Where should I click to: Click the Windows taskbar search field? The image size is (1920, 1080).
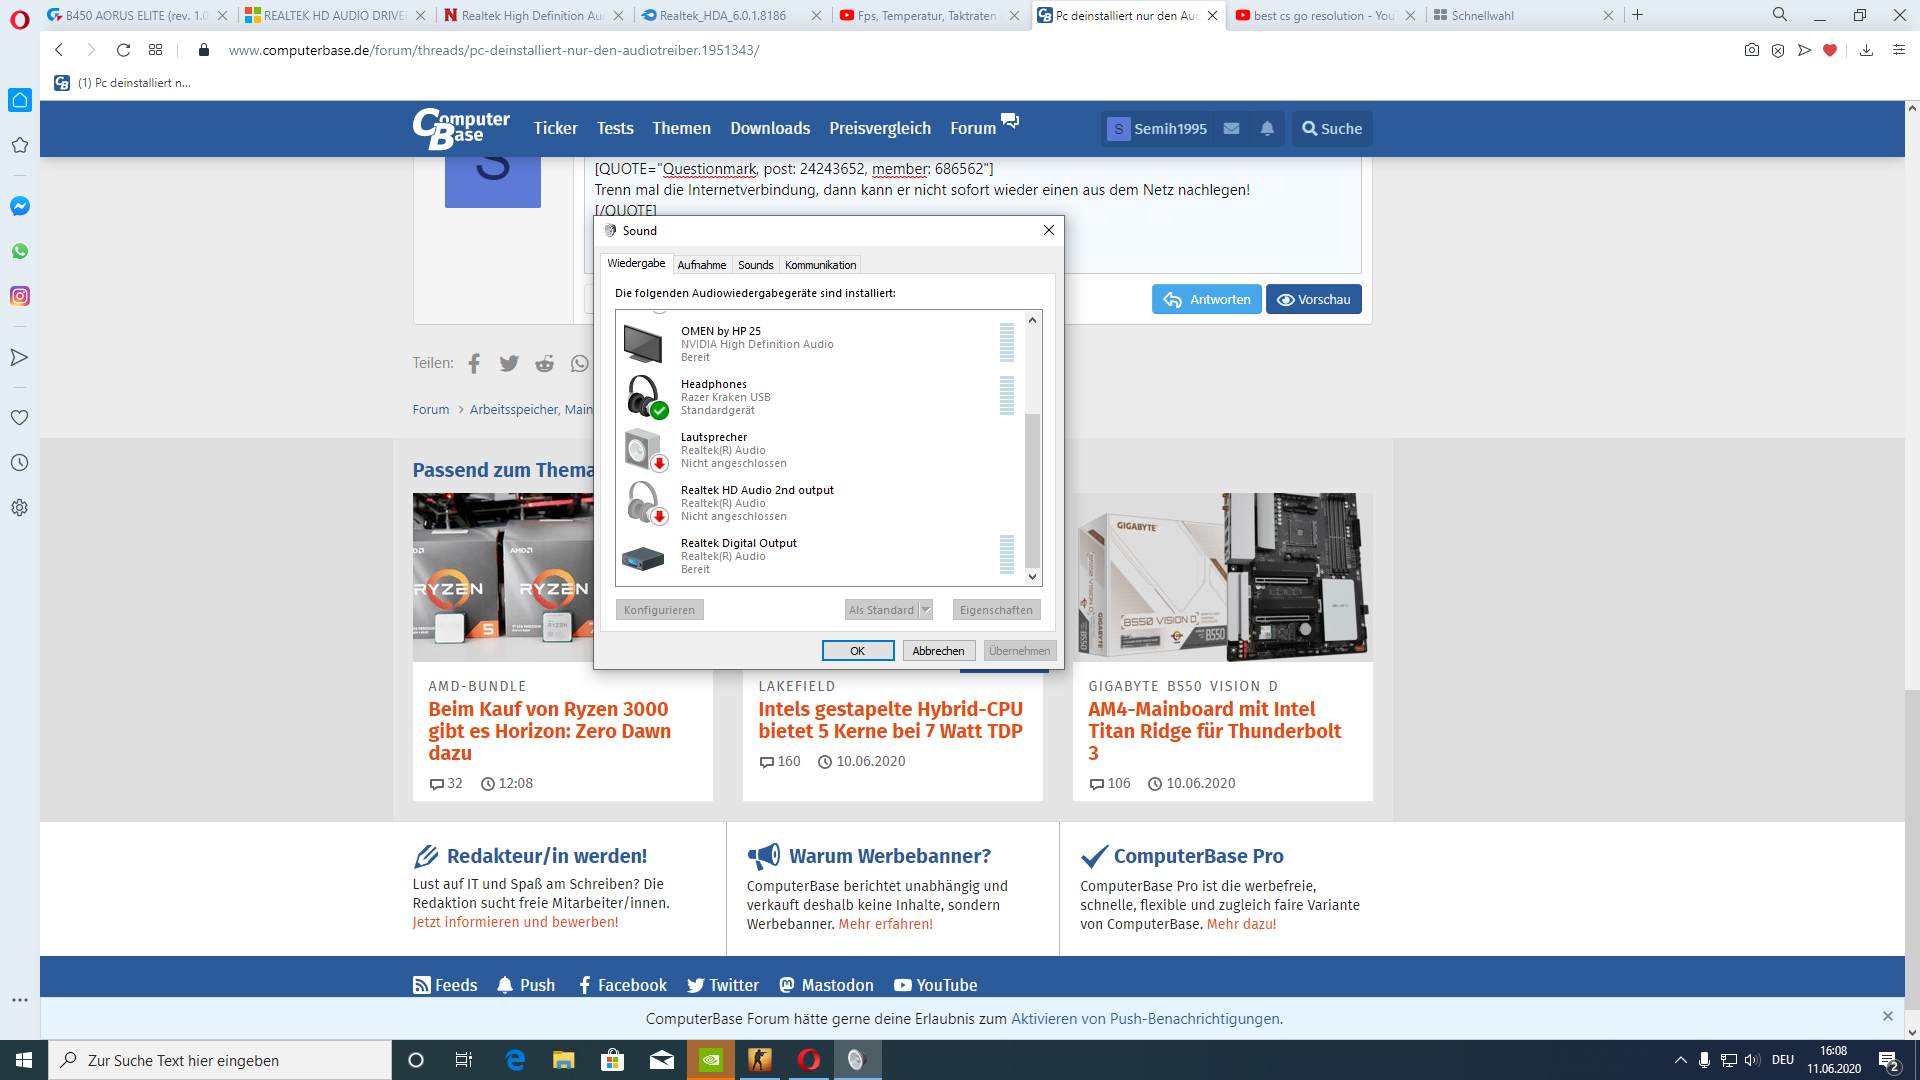tap(220, 1060)
